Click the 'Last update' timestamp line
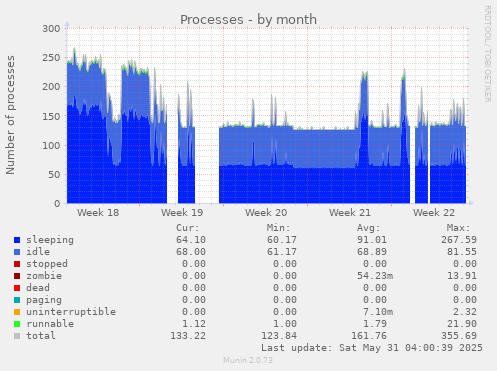 click(x=372, y=348)
